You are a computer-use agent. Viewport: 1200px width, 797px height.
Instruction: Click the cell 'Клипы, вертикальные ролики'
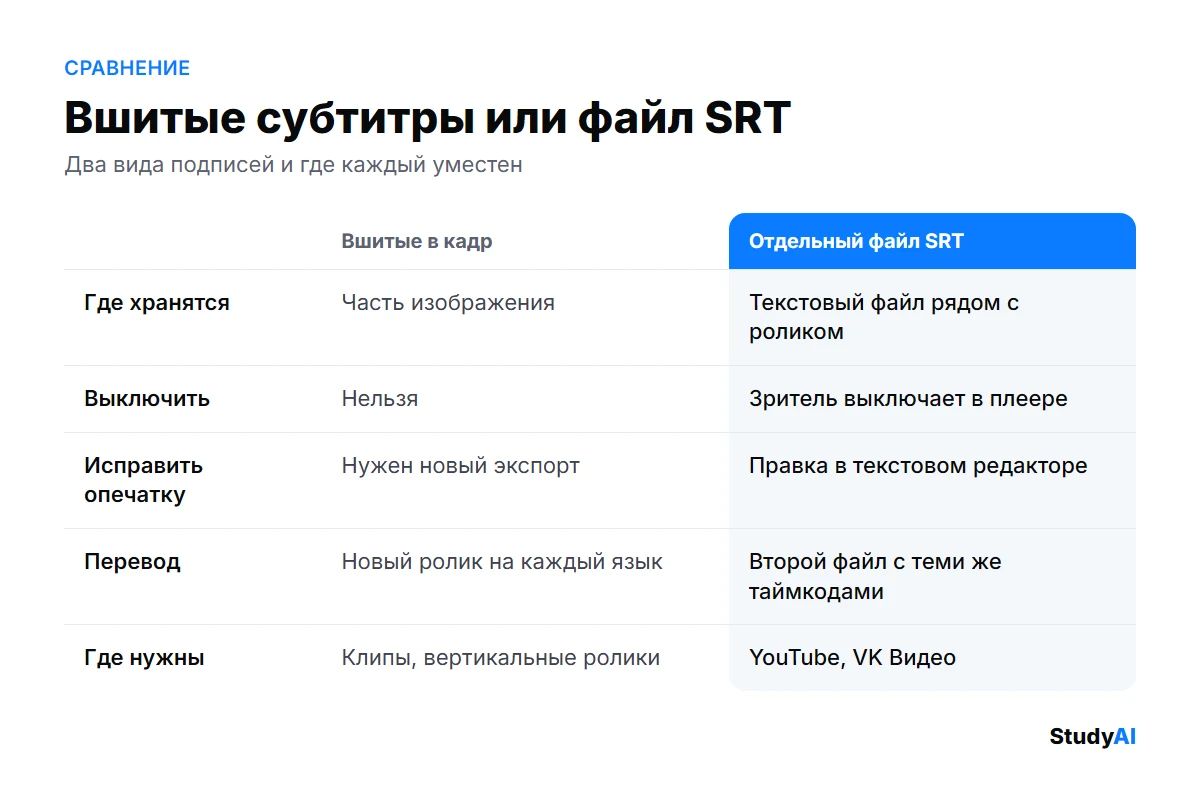pyautogui.click(x=501, y=658)
